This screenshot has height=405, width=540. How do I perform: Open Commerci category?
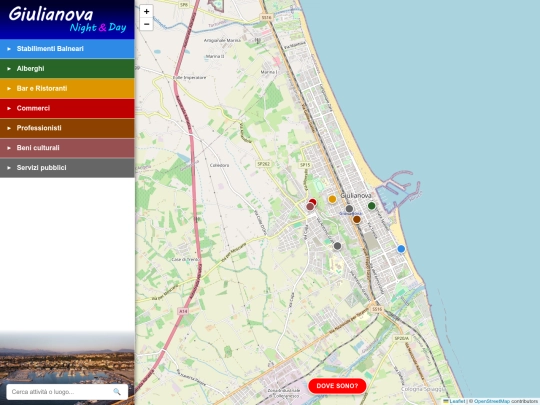[x=67, y=108]
